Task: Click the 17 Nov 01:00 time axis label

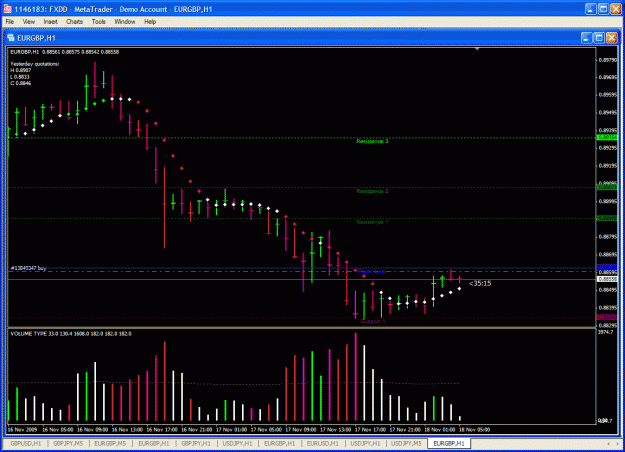Action: coord(232,430)
